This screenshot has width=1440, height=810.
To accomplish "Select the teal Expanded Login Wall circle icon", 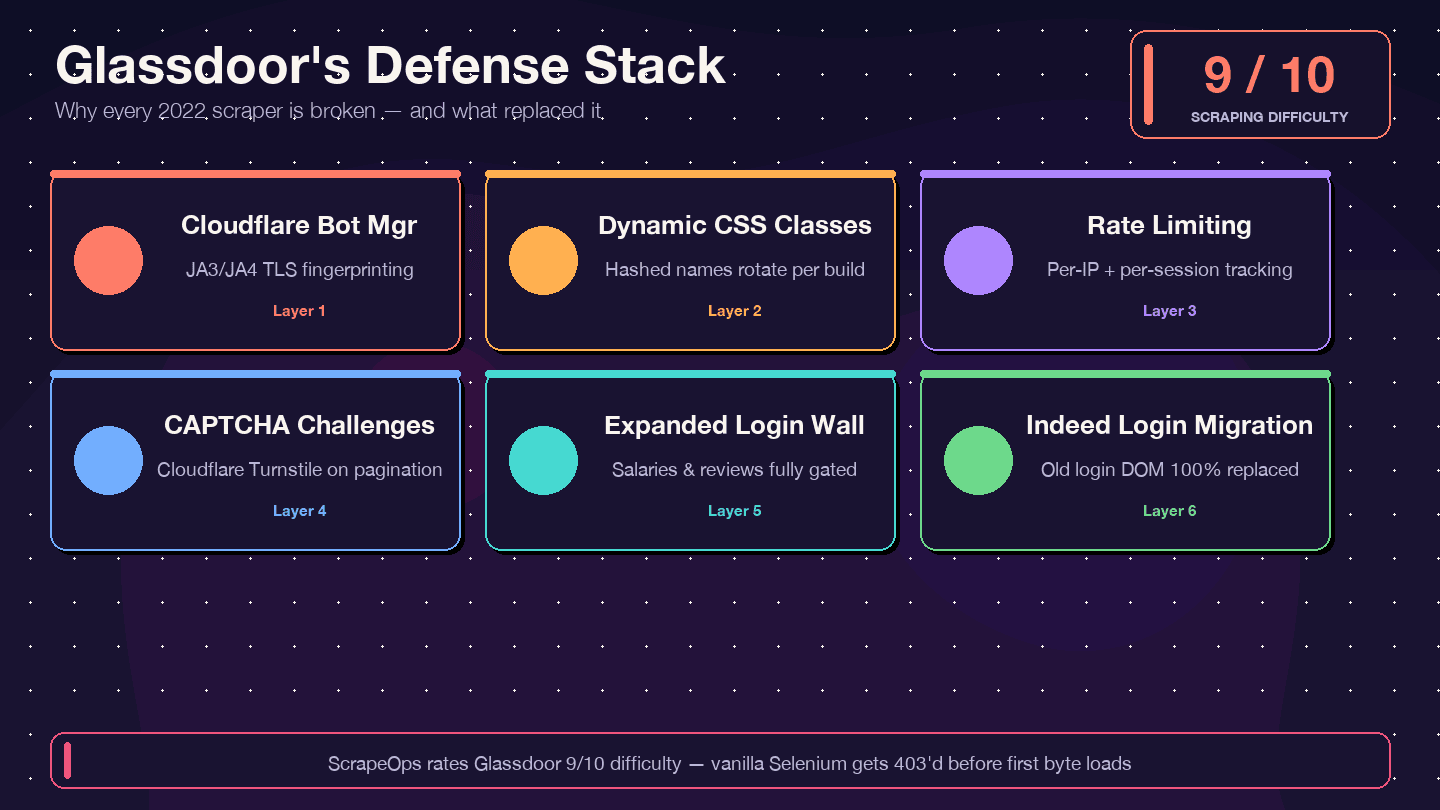I will click(x=544, y=460).
